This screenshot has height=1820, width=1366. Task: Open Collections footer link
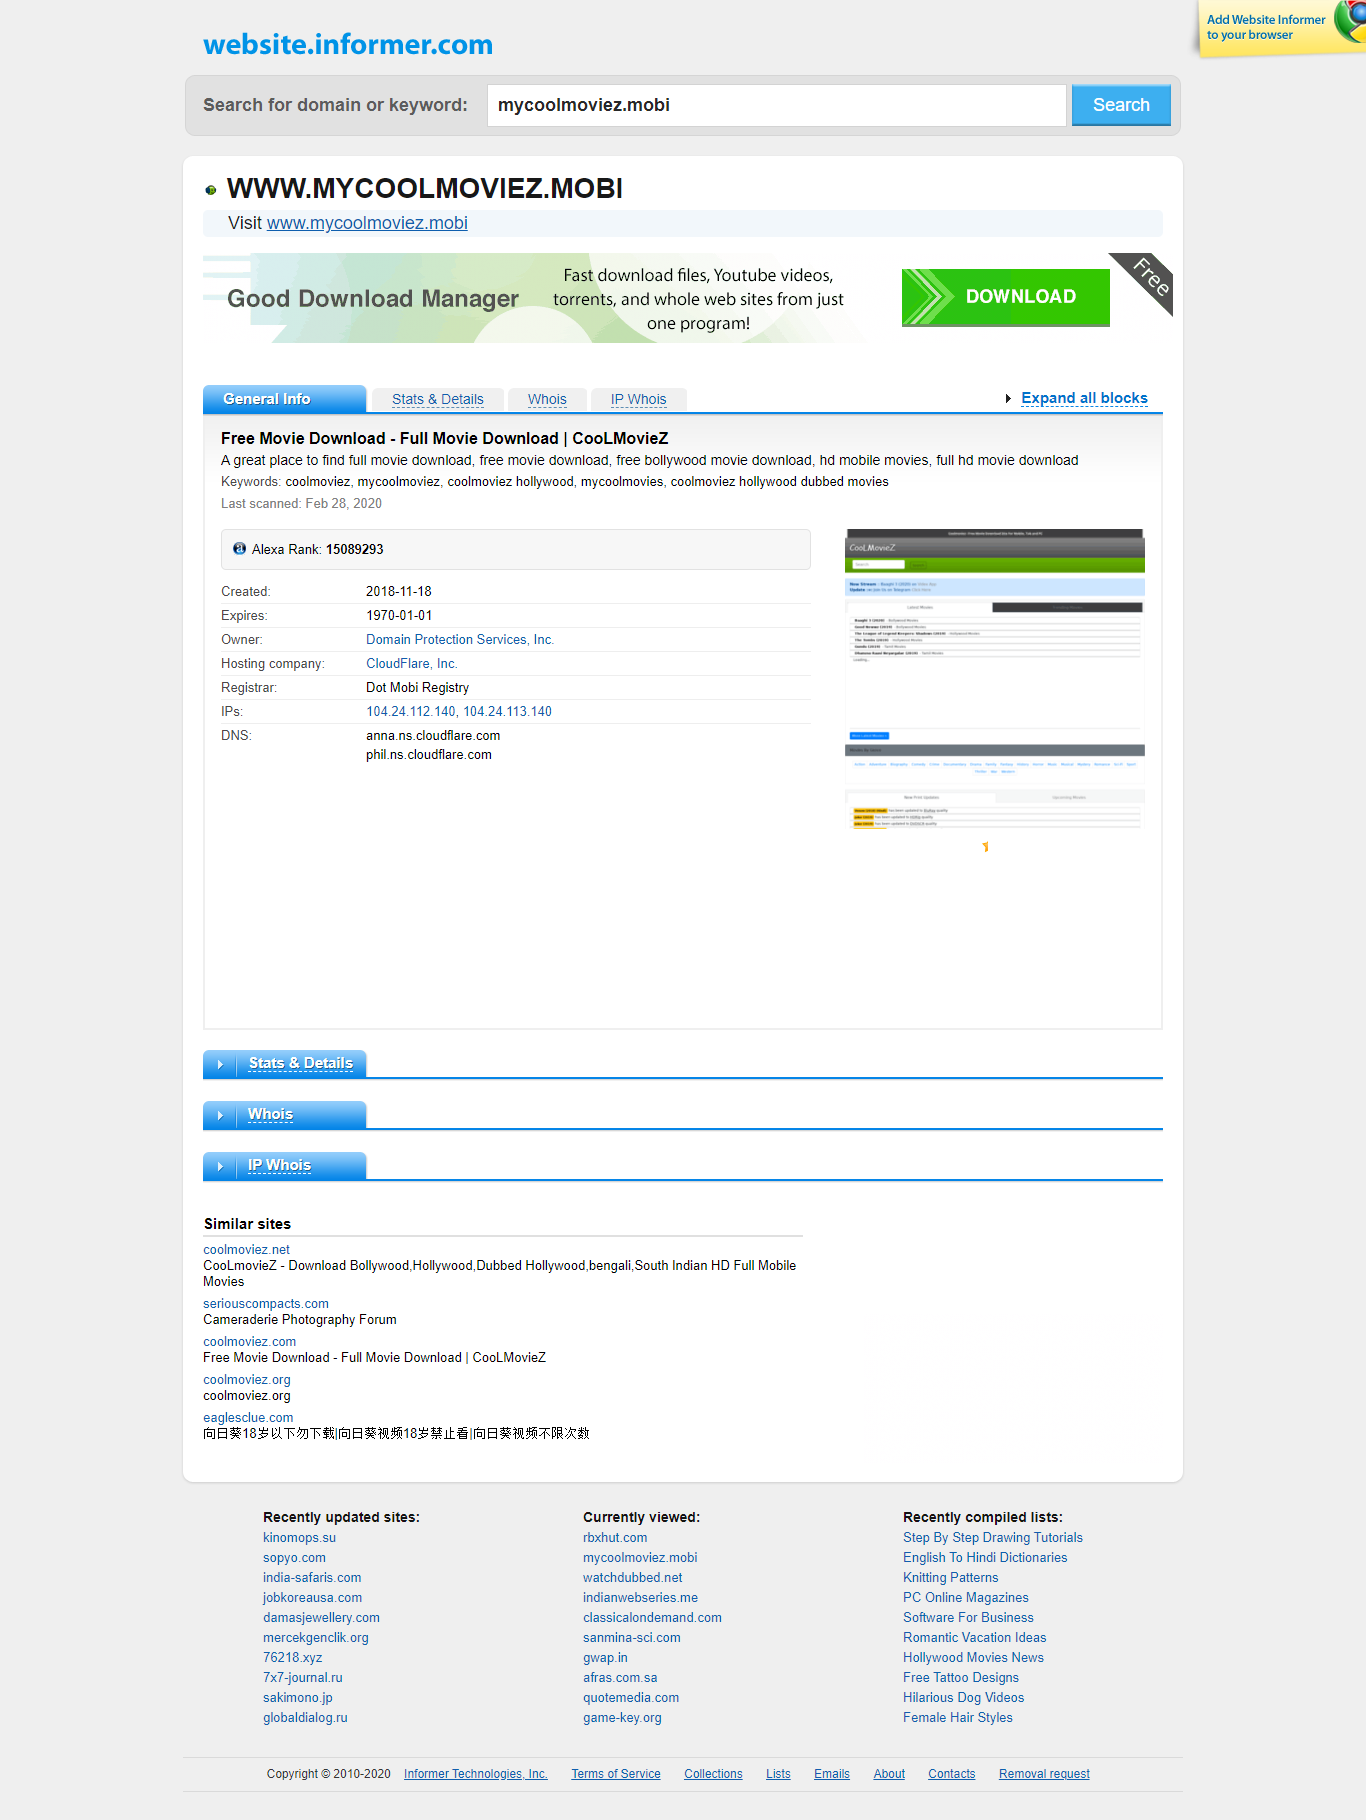pyautogui.click(x=713, y=1774)
